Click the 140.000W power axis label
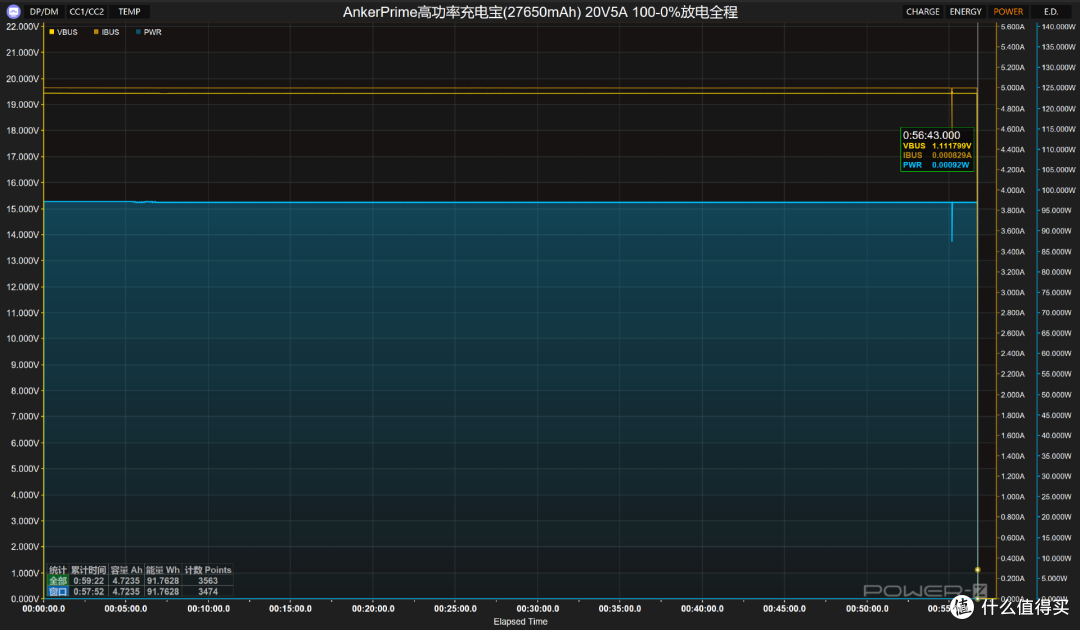The image size is (1080, 630). pyautogui.click(x=1059, y=27)
